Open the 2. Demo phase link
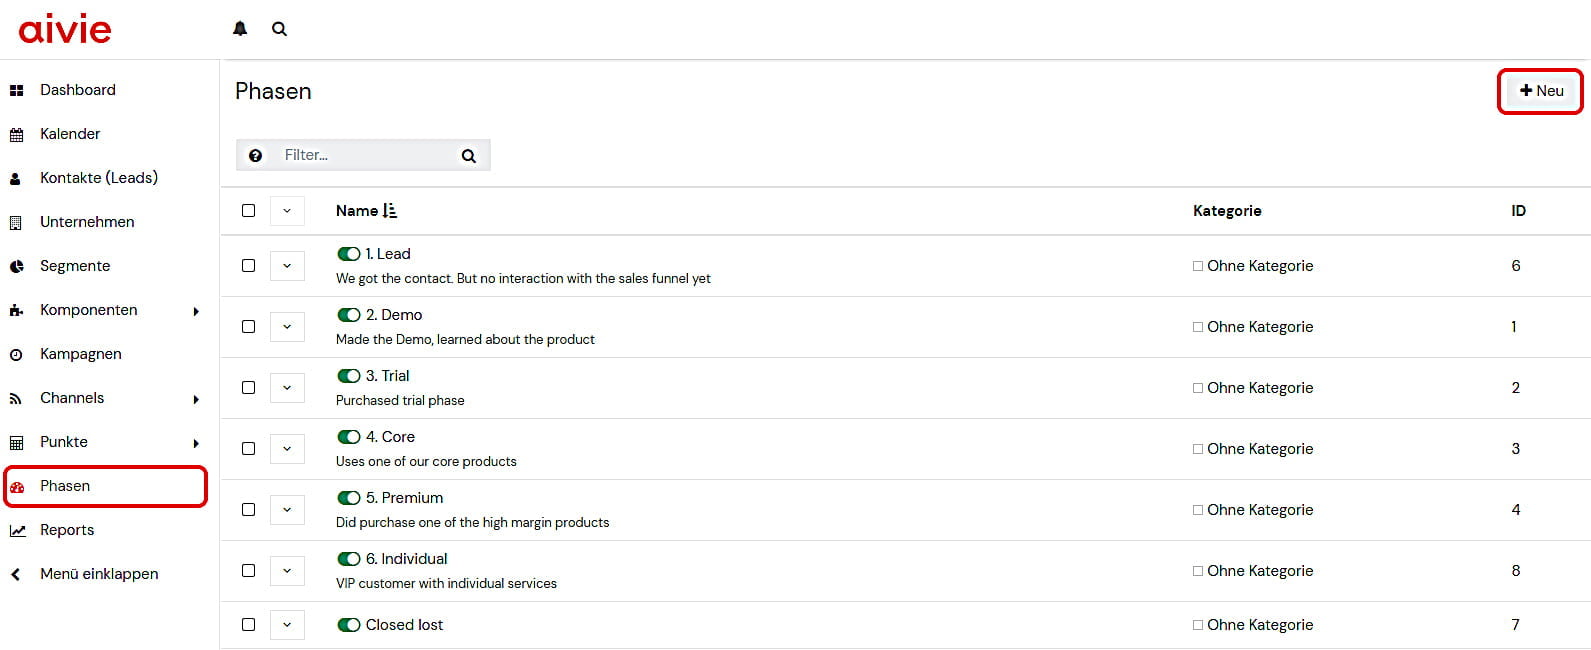This screenshot has width=1591, height=650. pos(394,315)
